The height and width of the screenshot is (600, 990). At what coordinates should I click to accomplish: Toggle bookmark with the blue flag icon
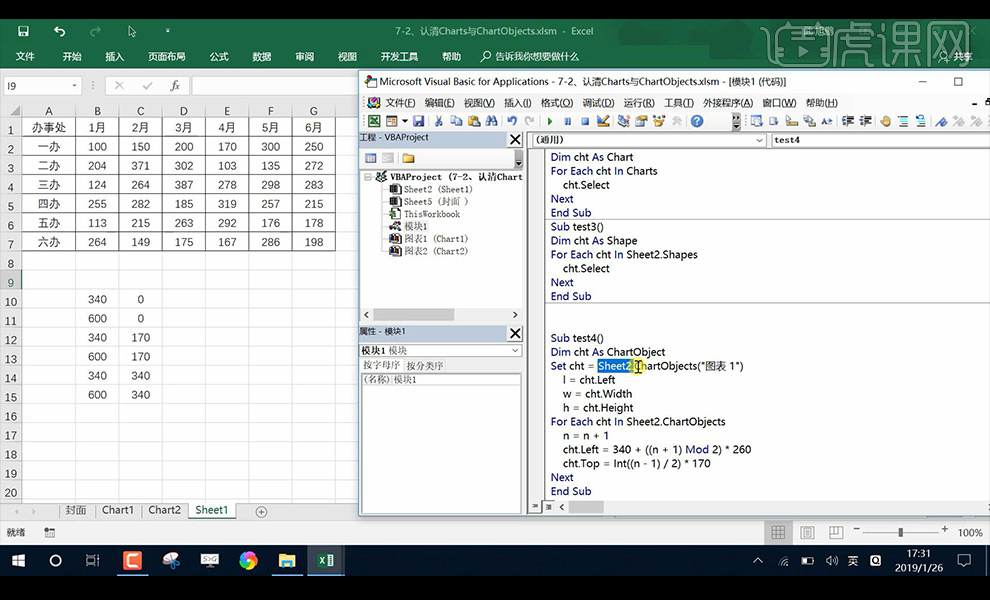(x=941, y=121)
